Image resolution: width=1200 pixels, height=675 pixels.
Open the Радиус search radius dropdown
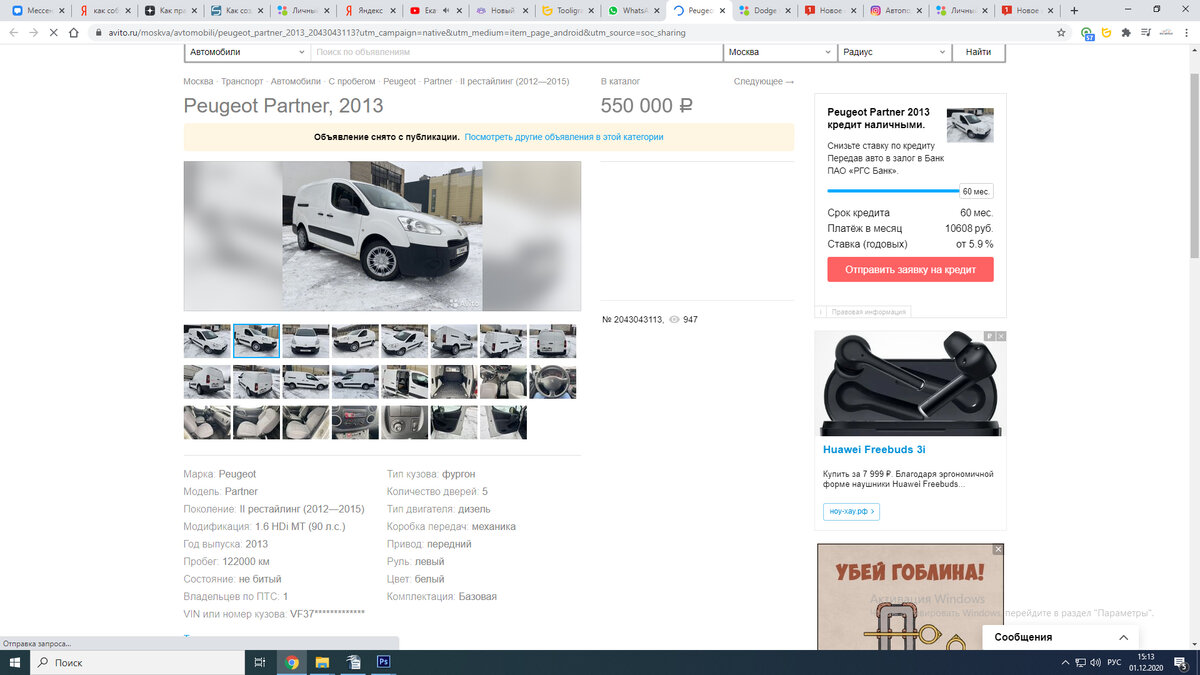click(894, 52)
